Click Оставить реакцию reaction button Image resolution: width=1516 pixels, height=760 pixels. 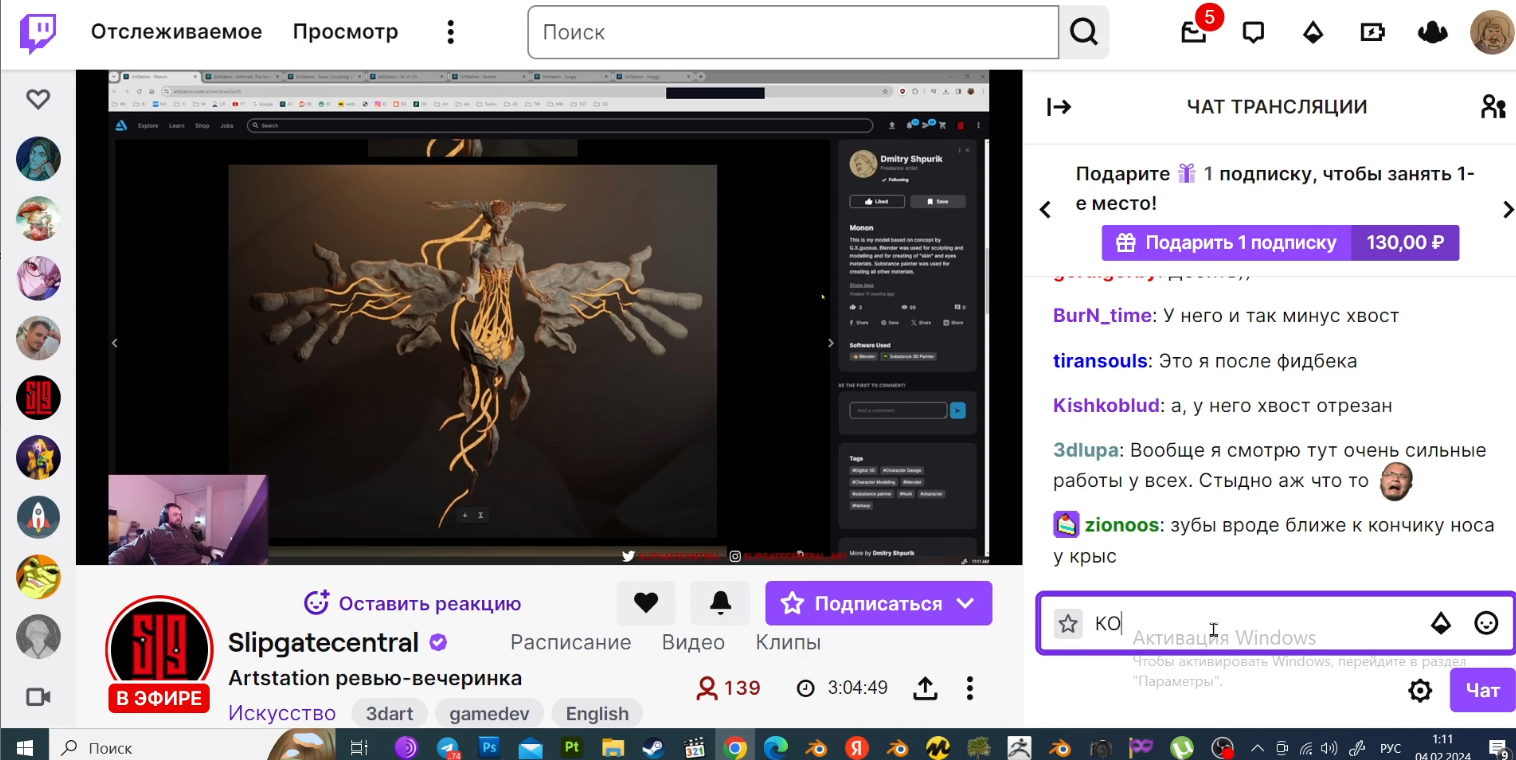point(413,603)
